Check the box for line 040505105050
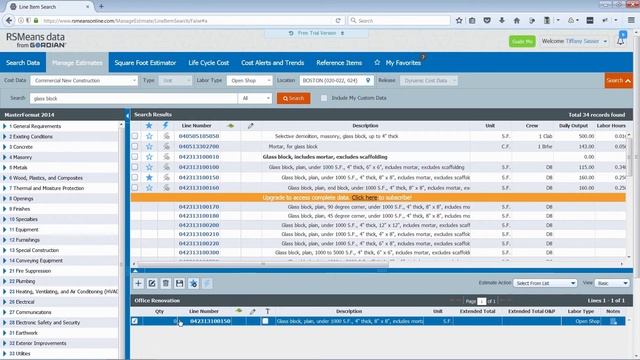Screen dimensions: 640x360 pos(135,136)
